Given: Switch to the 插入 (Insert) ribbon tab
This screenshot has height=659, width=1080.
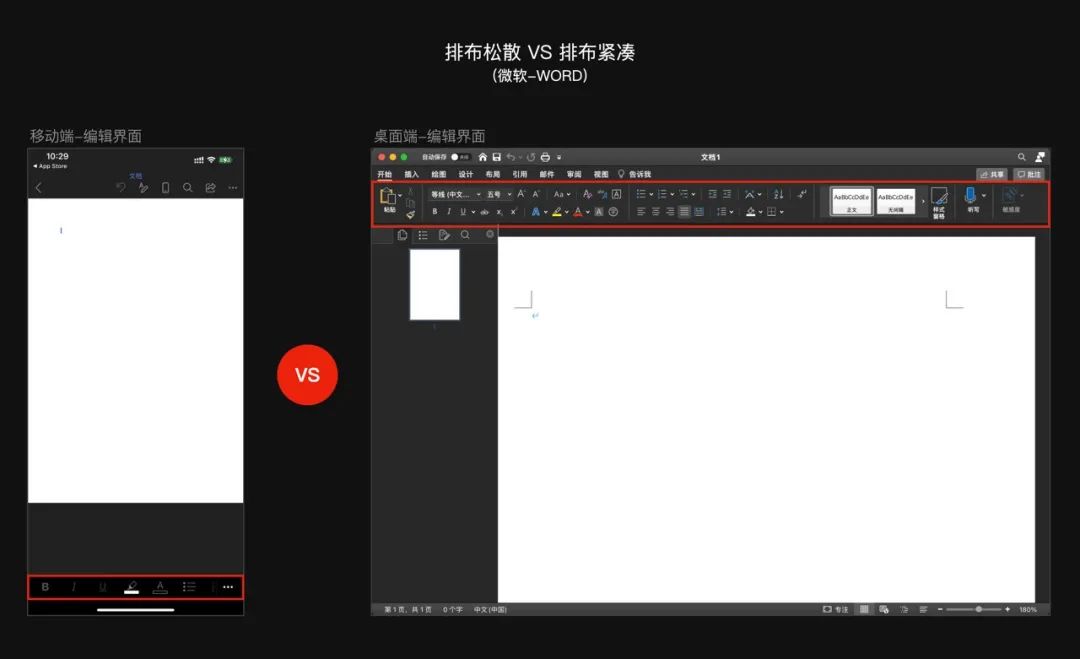Looking at the screenshot, I should (x=412, y=174).
